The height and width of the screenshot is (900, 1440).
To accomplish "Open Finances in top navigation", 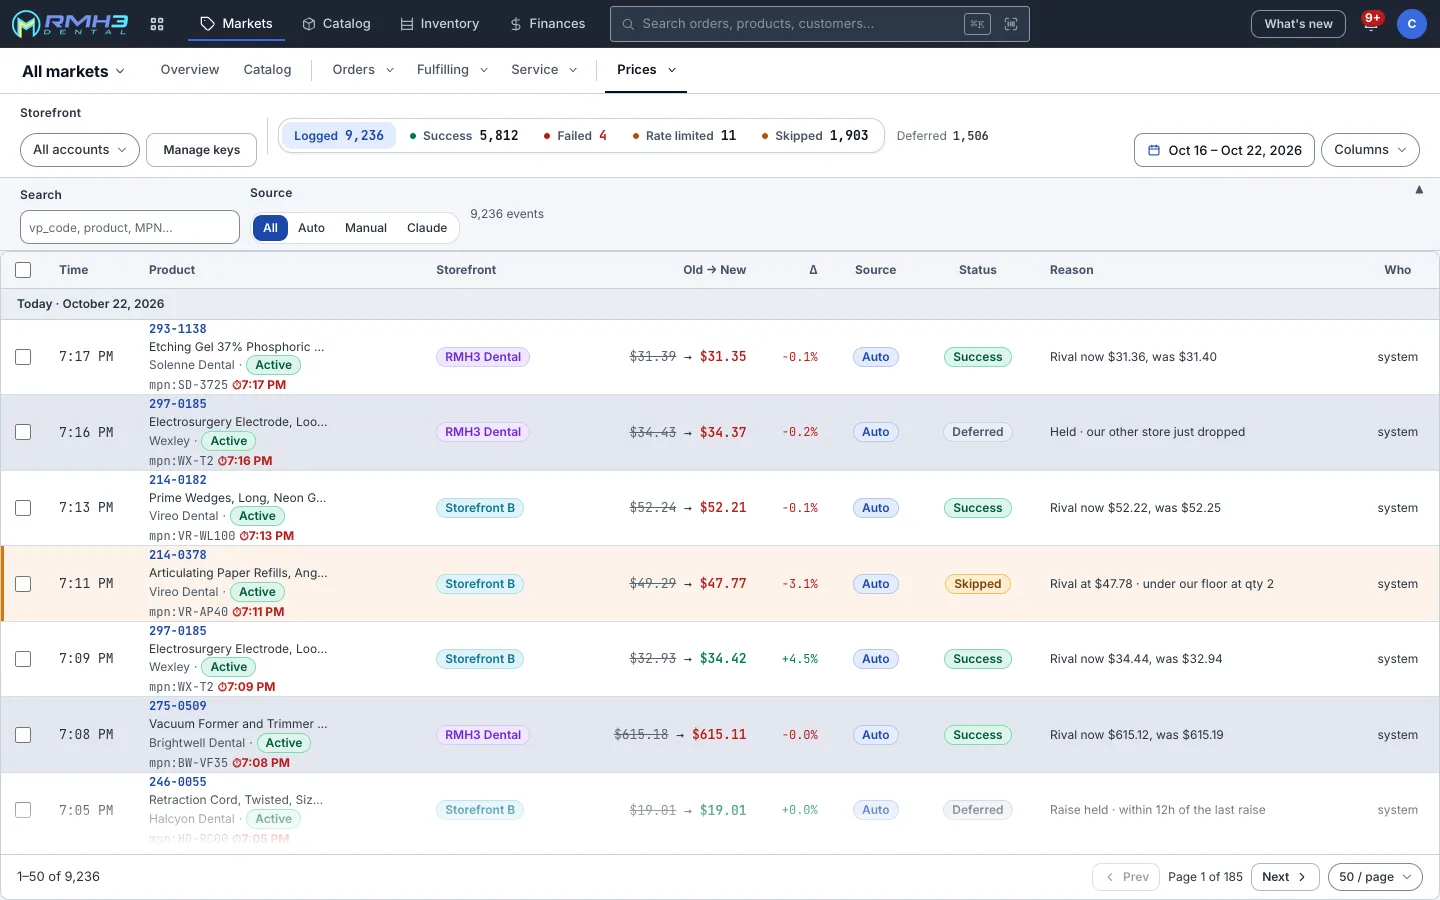I will [547, 24].
